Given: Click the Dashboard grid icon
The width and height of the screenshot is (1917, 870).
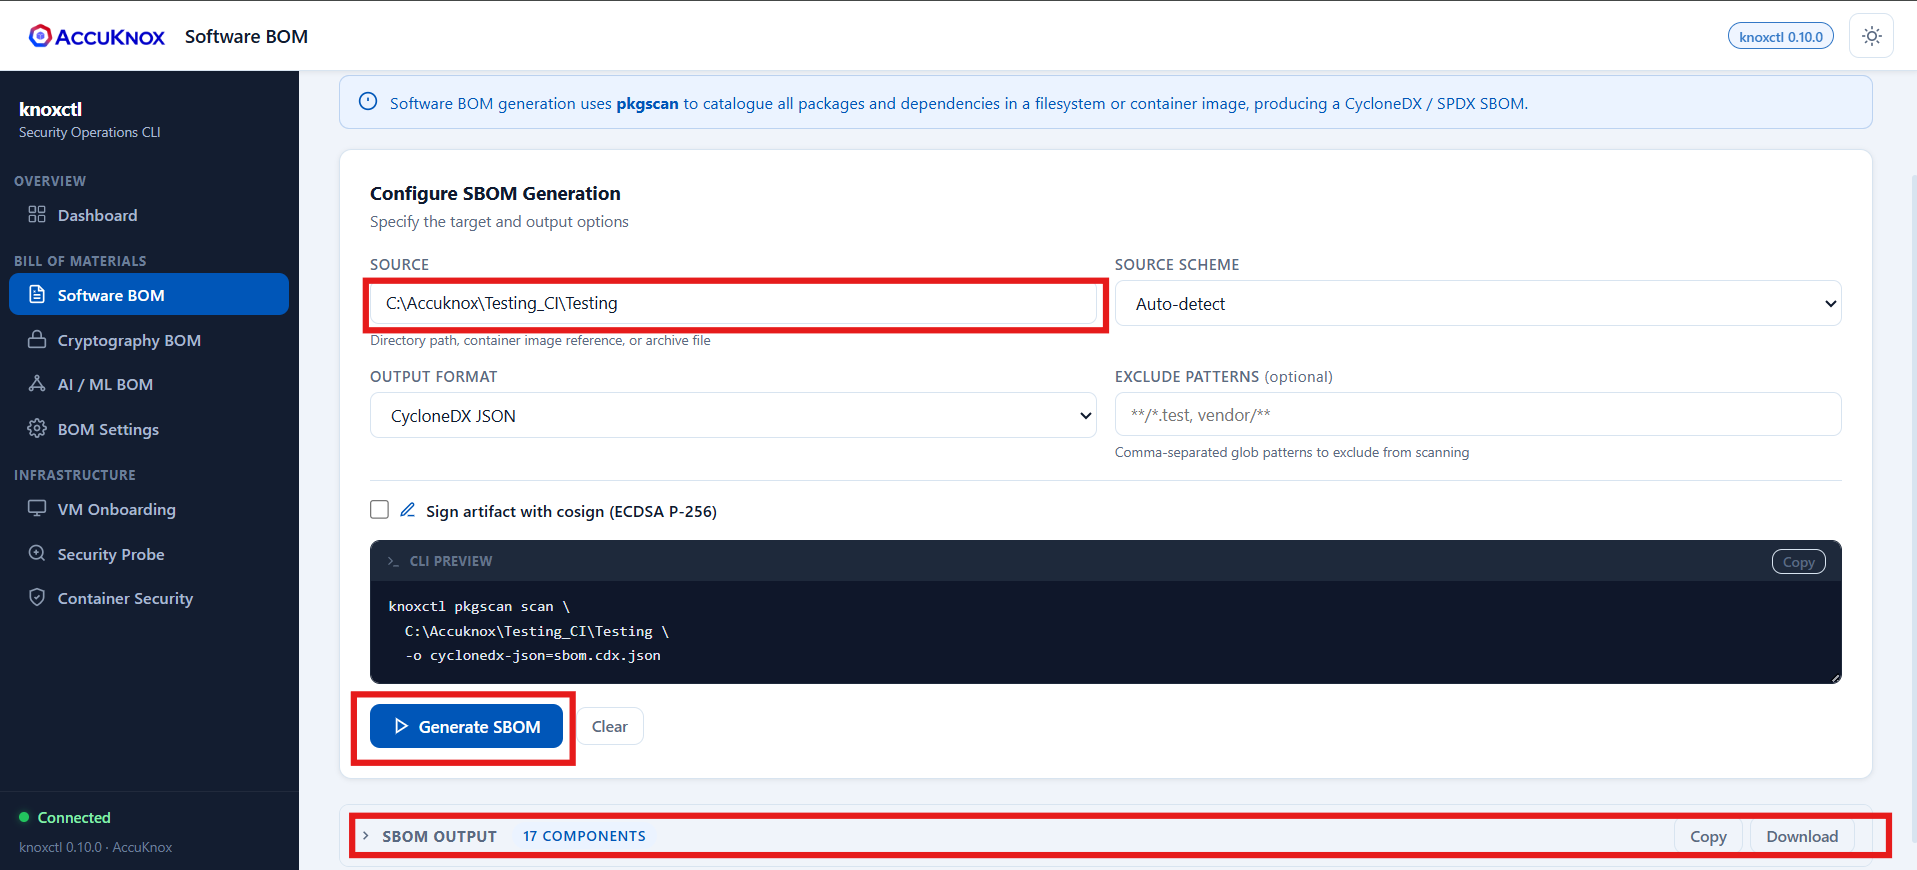Looking at the screenshot, I should (x=37, y=214).
